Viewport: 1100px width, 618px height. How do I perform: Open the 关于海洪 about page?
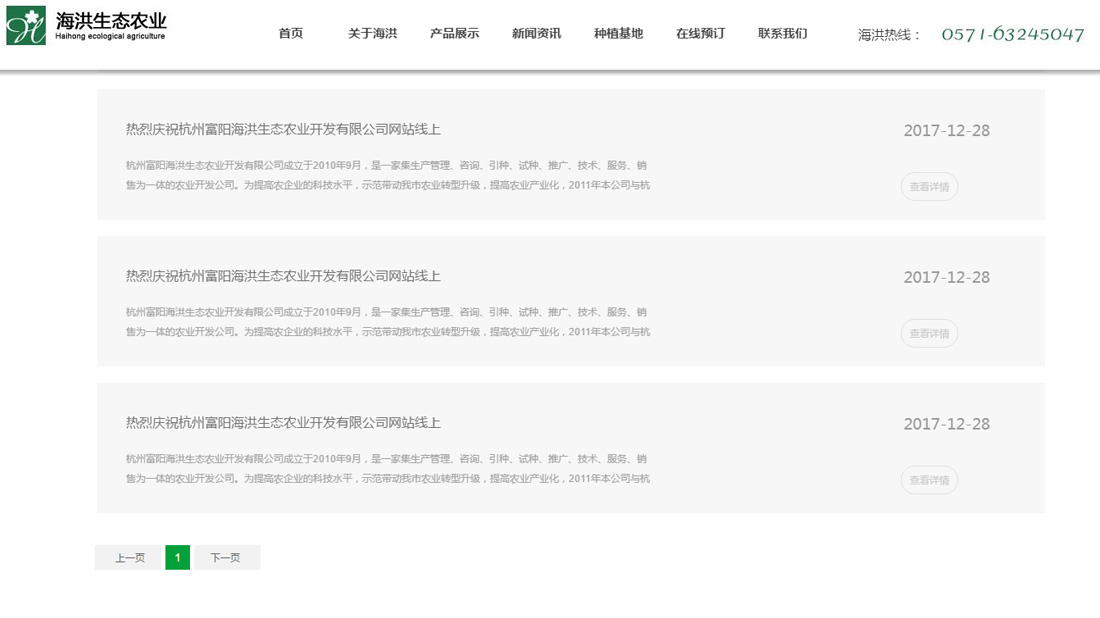point(371,32)
